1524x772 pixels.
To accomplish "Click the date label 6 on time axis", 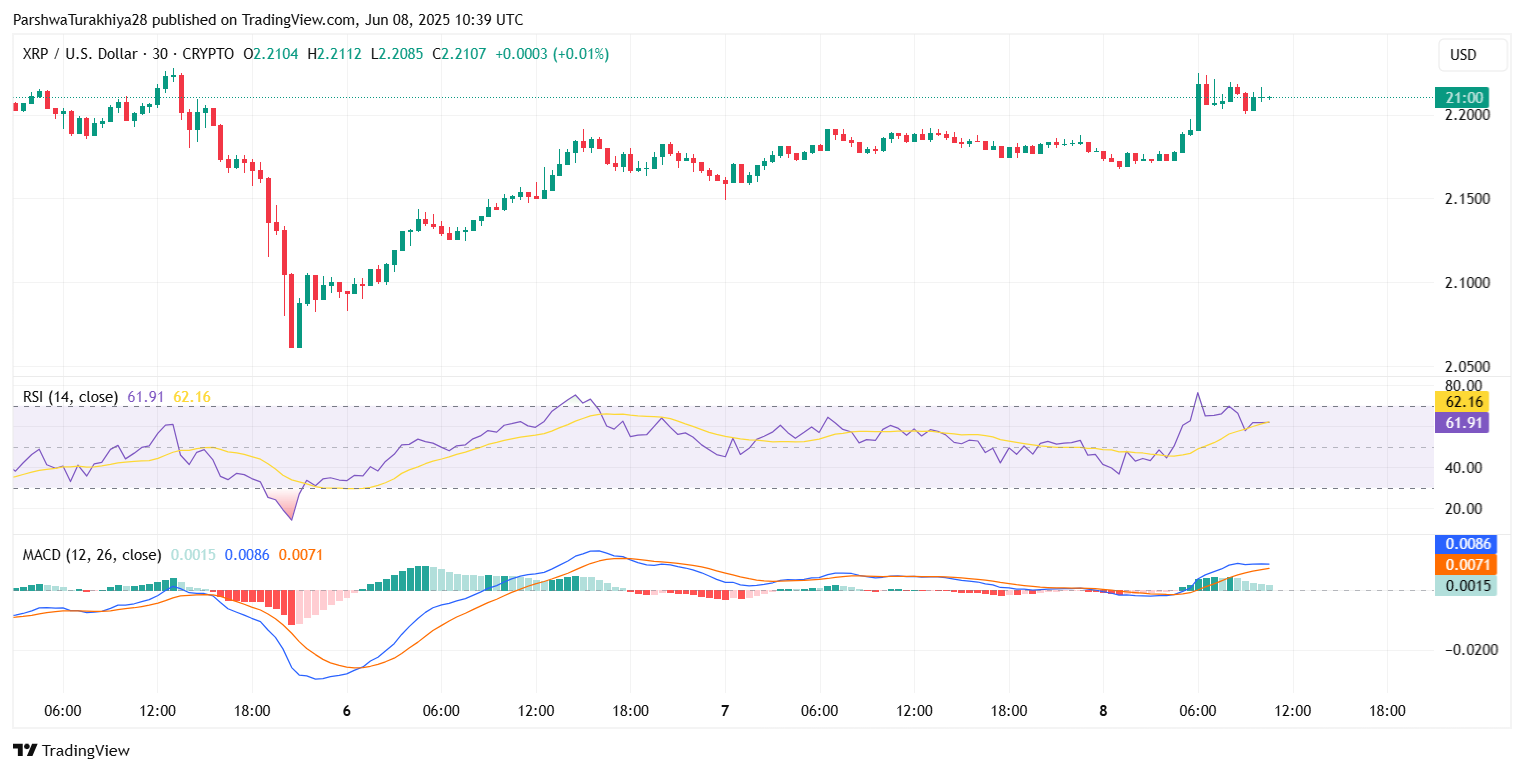I will [x=346, y=711].
